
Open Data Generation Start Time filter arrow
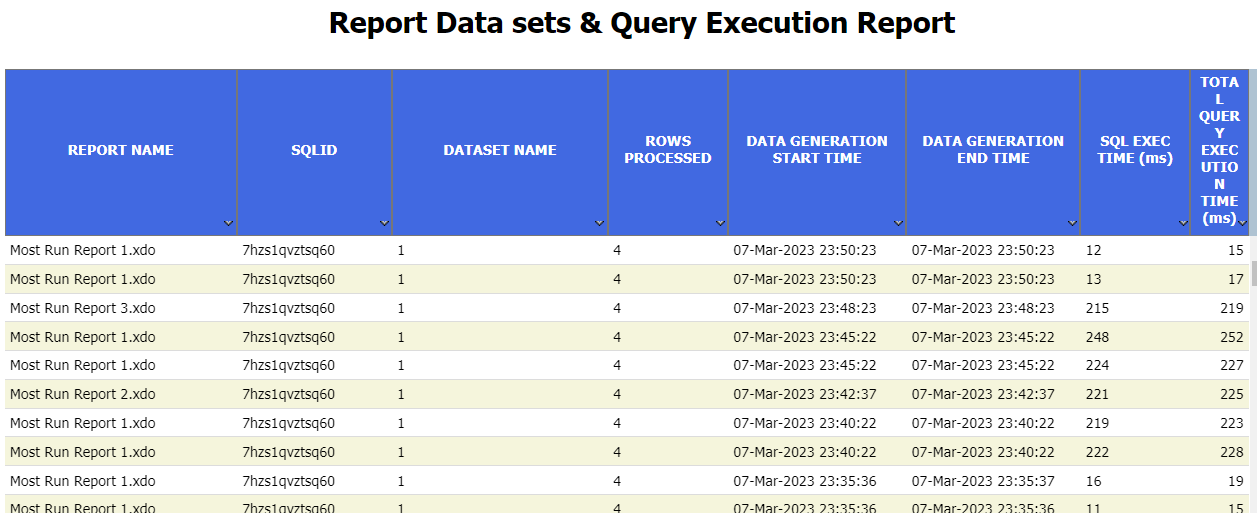click(898, 223)
